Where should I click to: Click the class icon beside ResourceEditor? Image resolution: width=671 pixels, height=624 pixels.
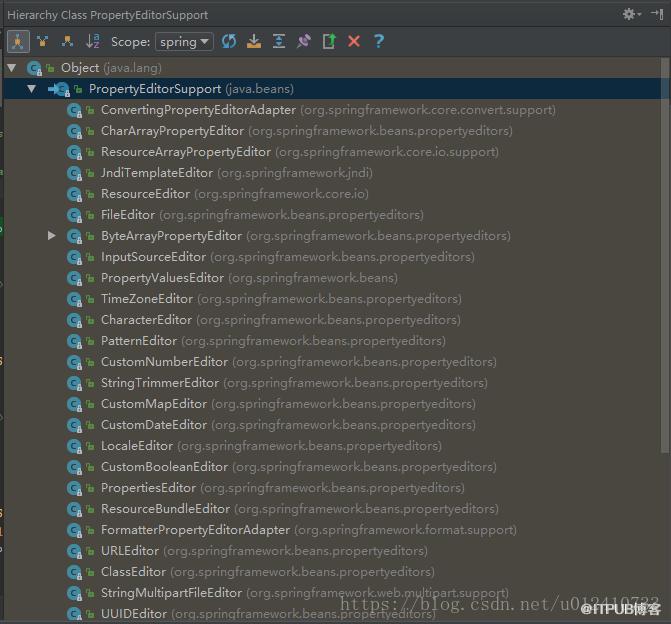pos(74,194)
